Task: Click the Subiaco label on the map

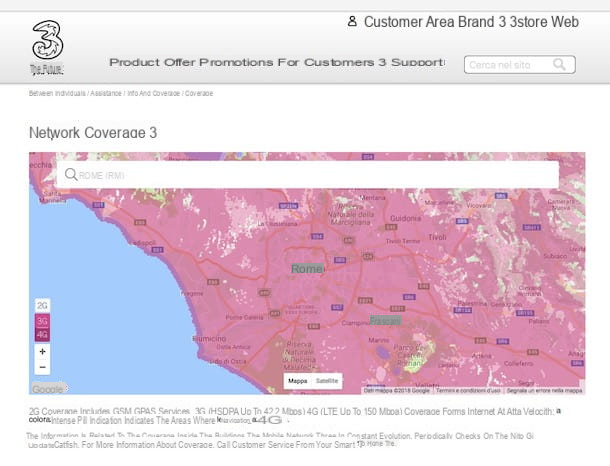Action: 555,256
